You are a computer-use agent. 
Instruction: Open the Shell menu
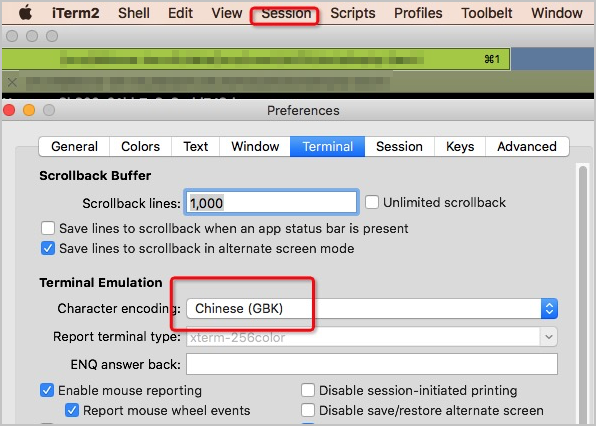tap(133, 13)
